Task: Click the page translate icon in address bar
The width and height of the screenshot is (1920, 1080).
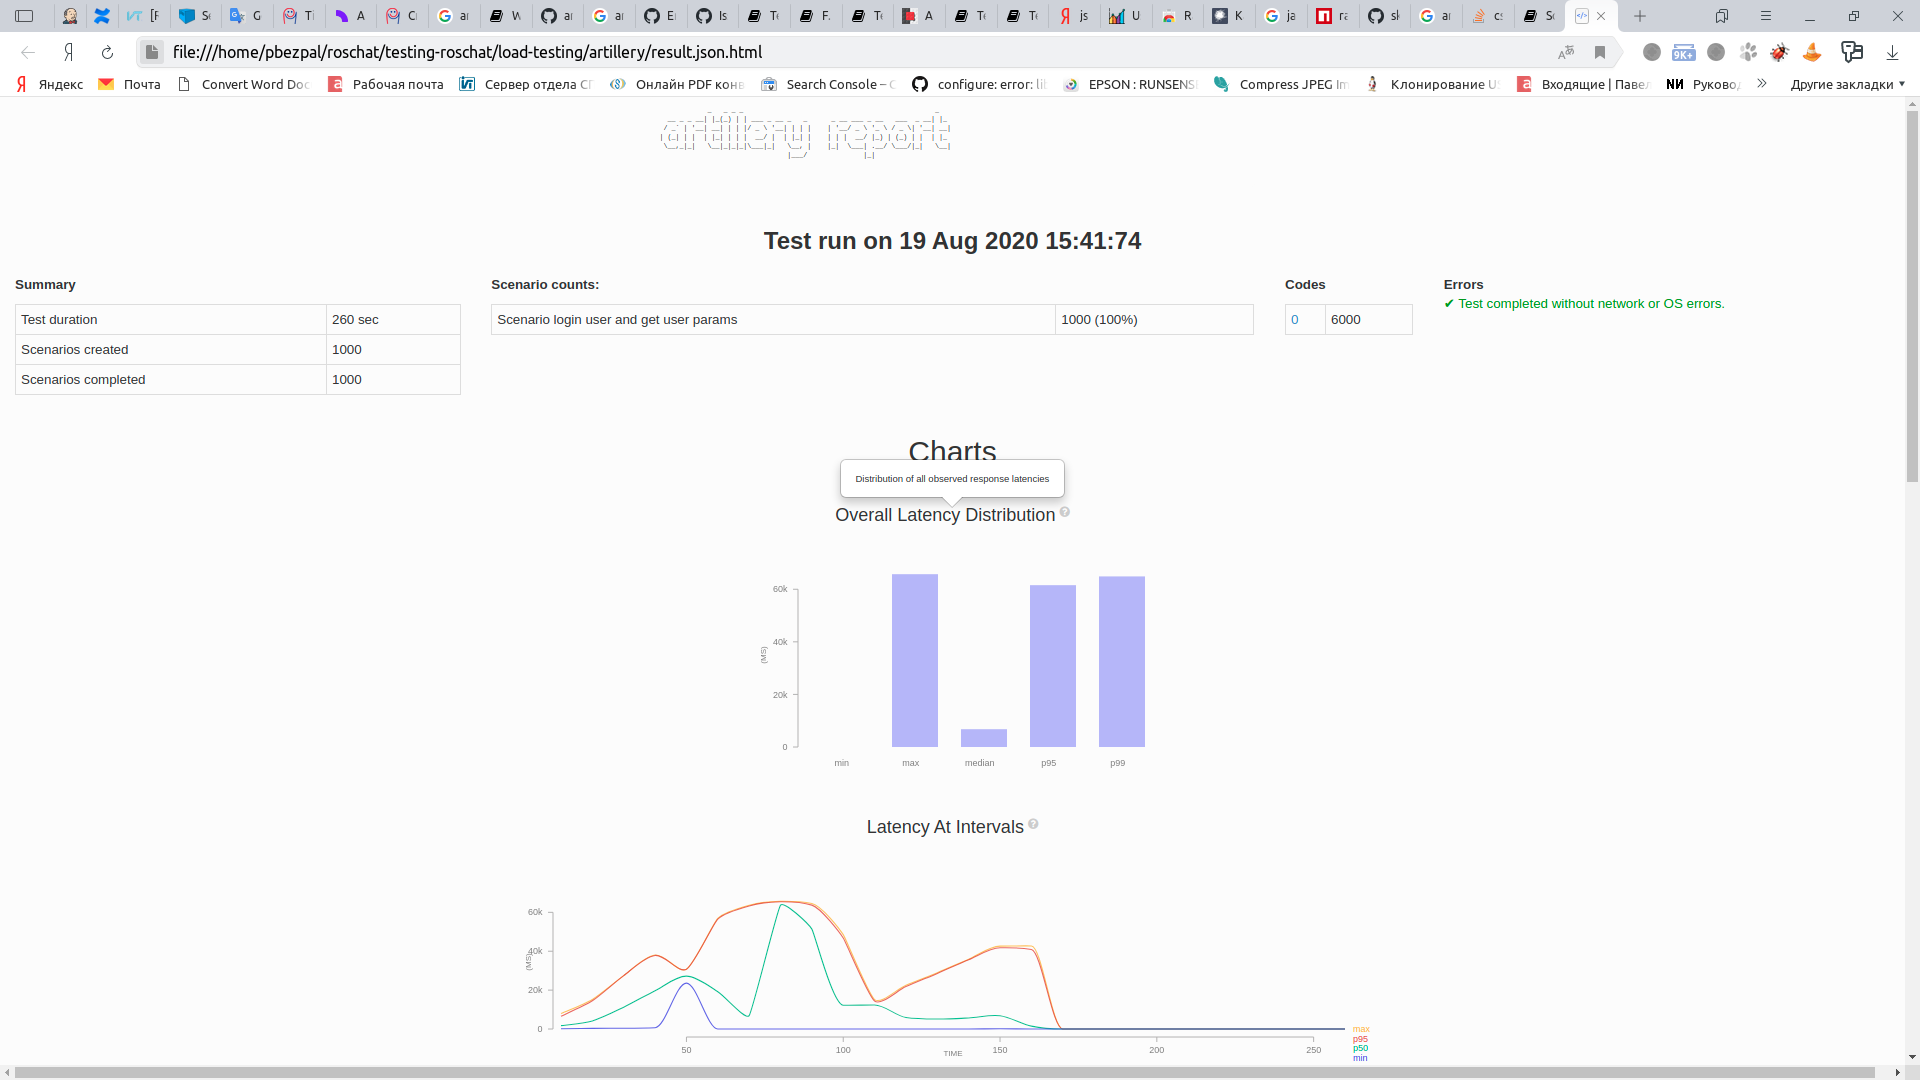Action: pos(1567,52)
